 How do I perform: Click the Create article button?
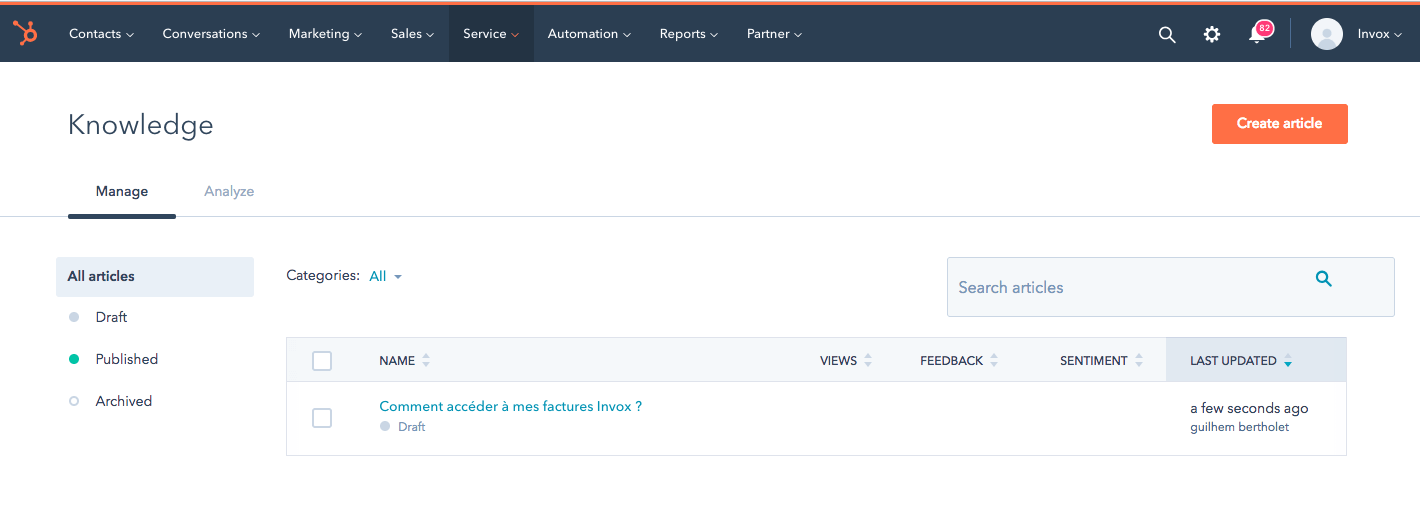1280,124
